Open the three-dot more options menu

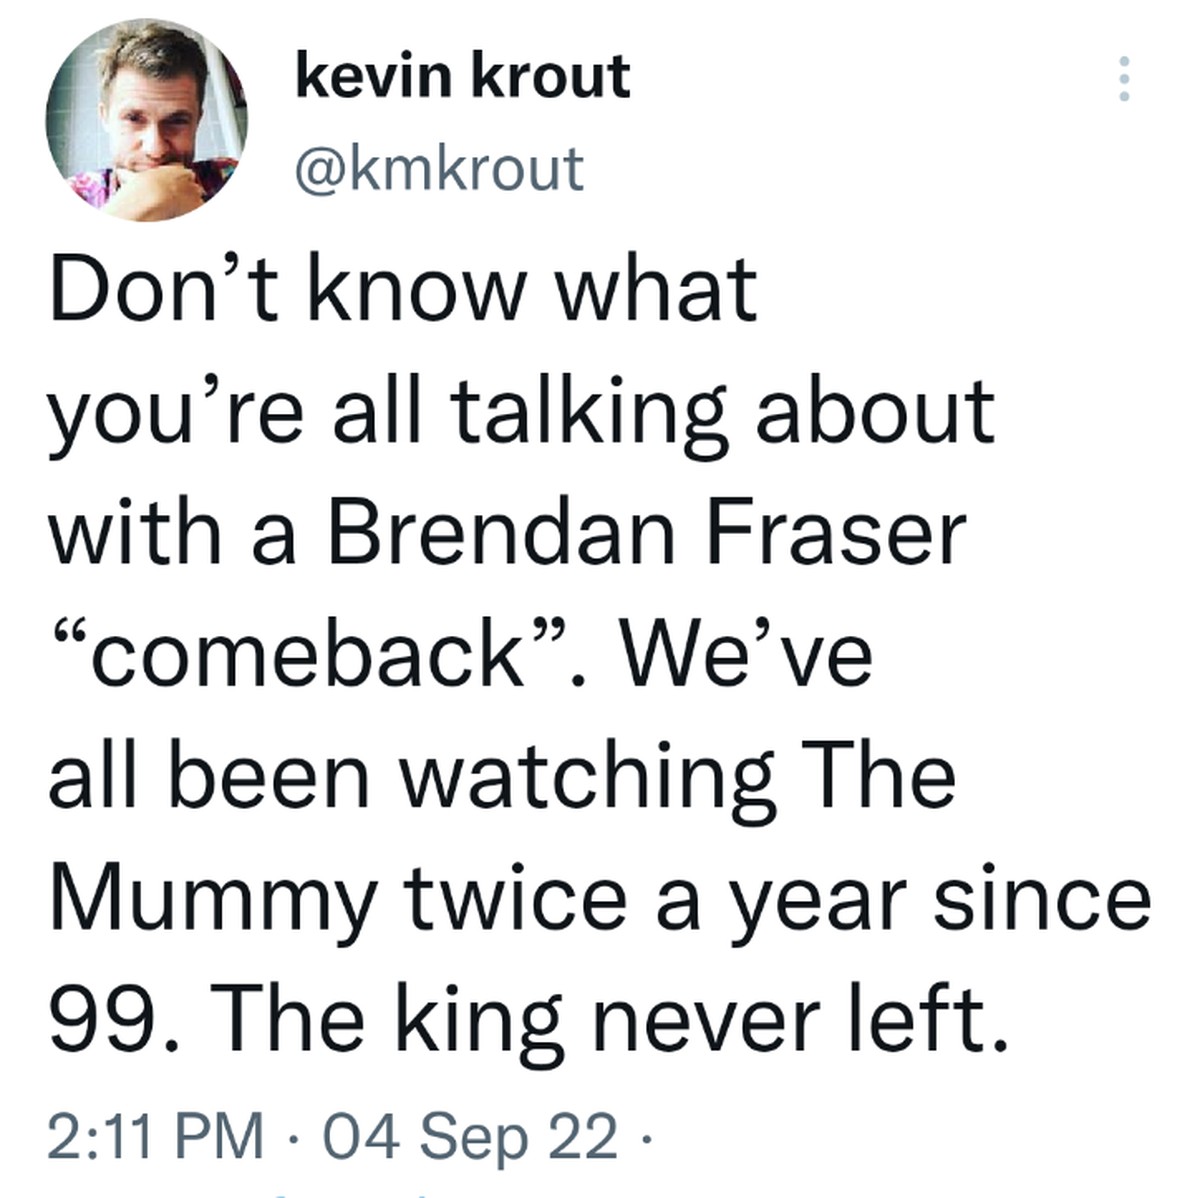(x=1124, y=78)
